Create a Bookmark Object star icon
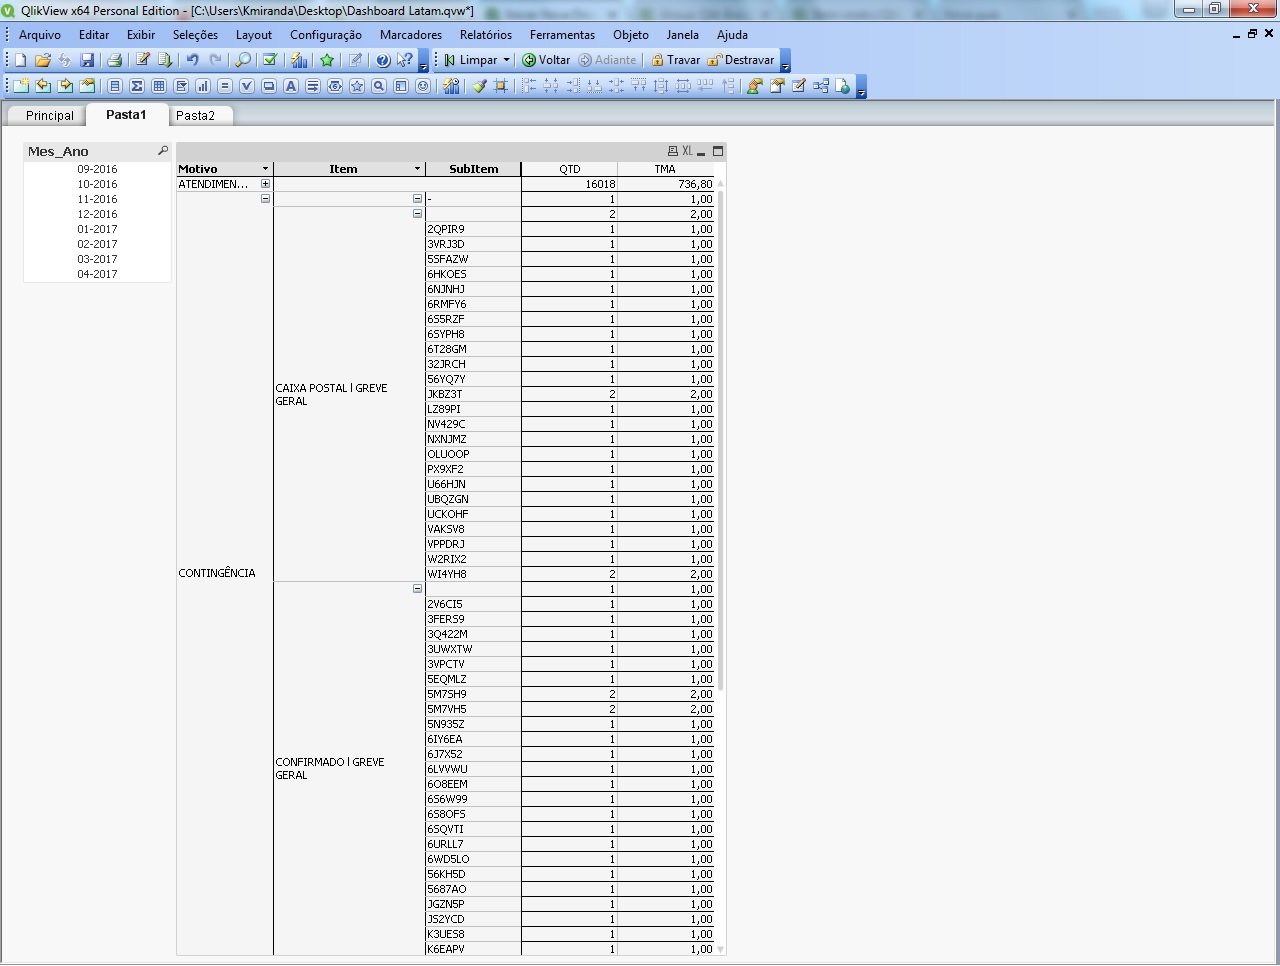This screenshot has width=1280, height=966. tap(356, 86)
